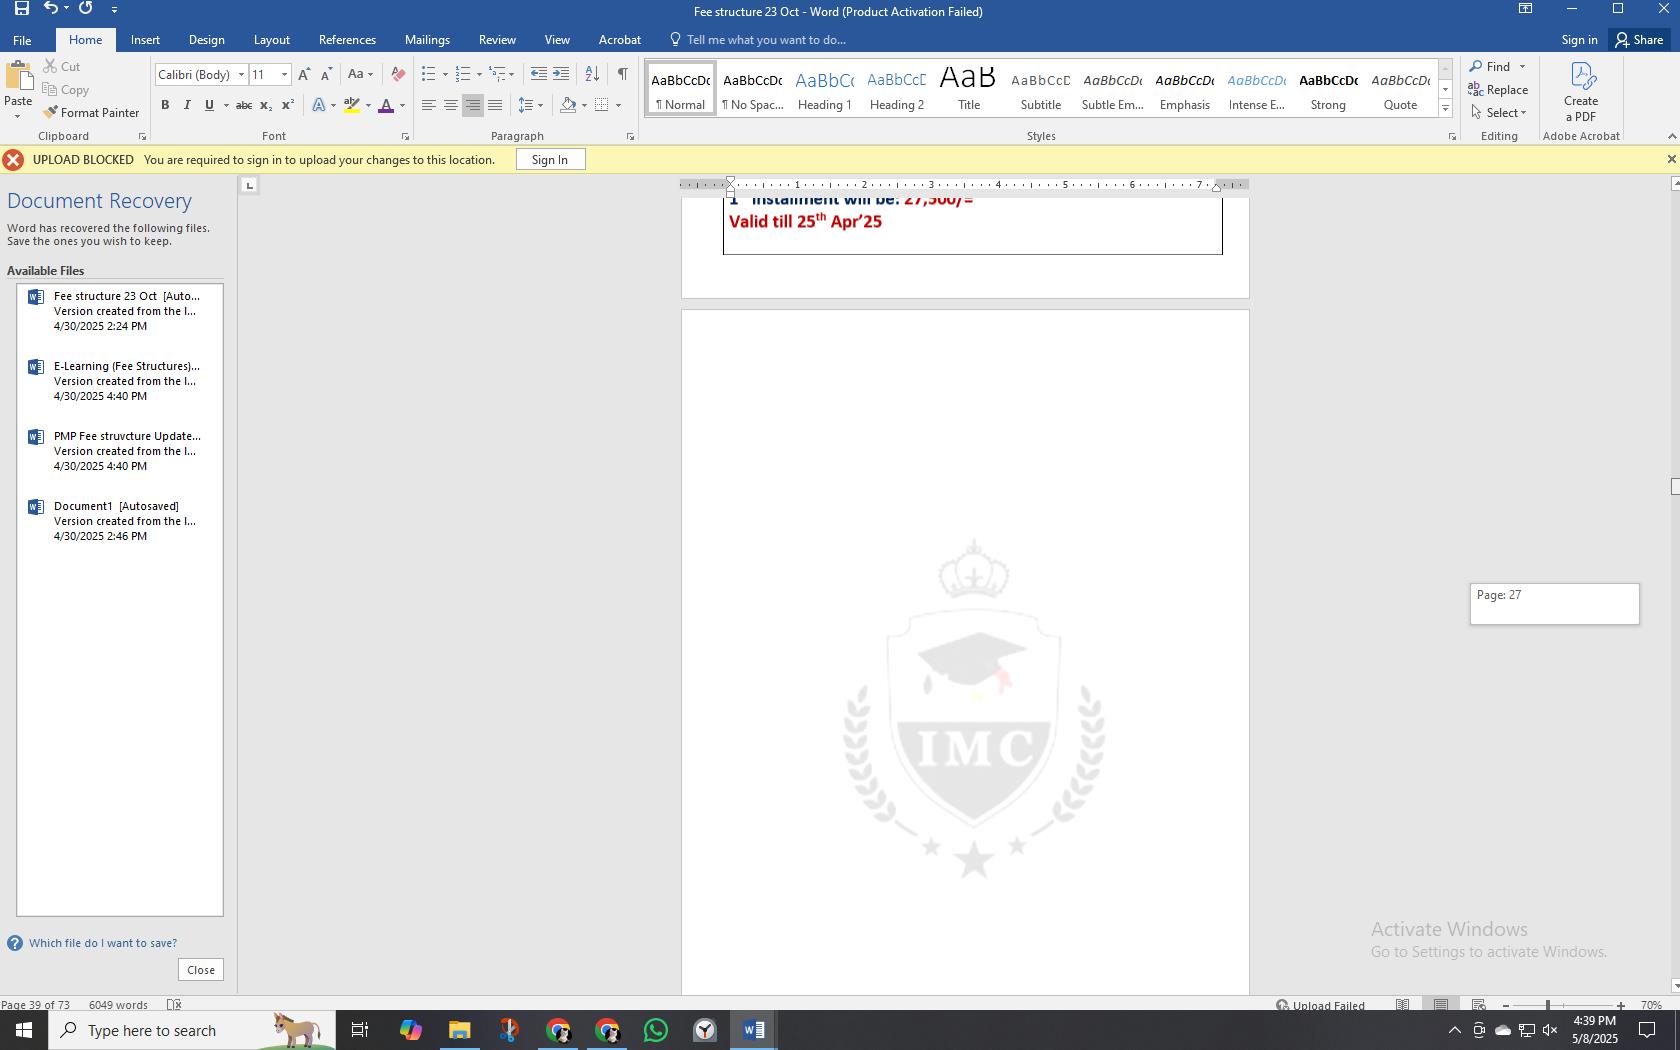Image resolution: width=1680 pixels, height=1050 pixels.
Task: Click the Windows Start button
Action: 24,1030
